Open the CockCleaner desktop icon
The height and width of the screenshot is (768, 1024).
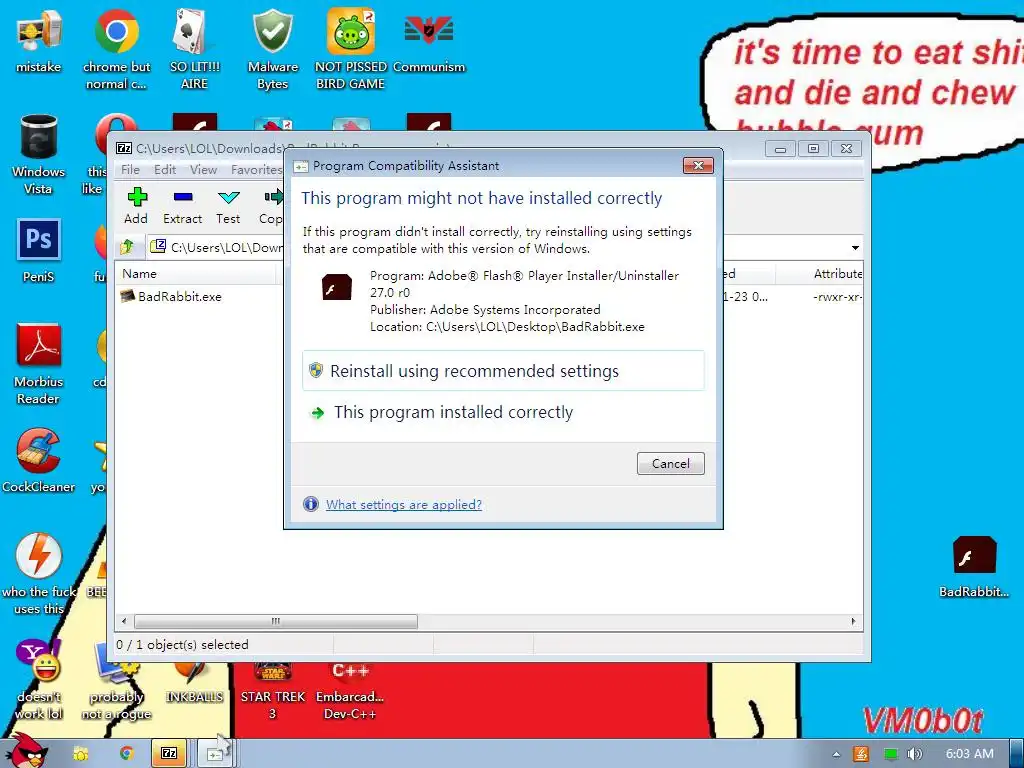click(39, 461)
